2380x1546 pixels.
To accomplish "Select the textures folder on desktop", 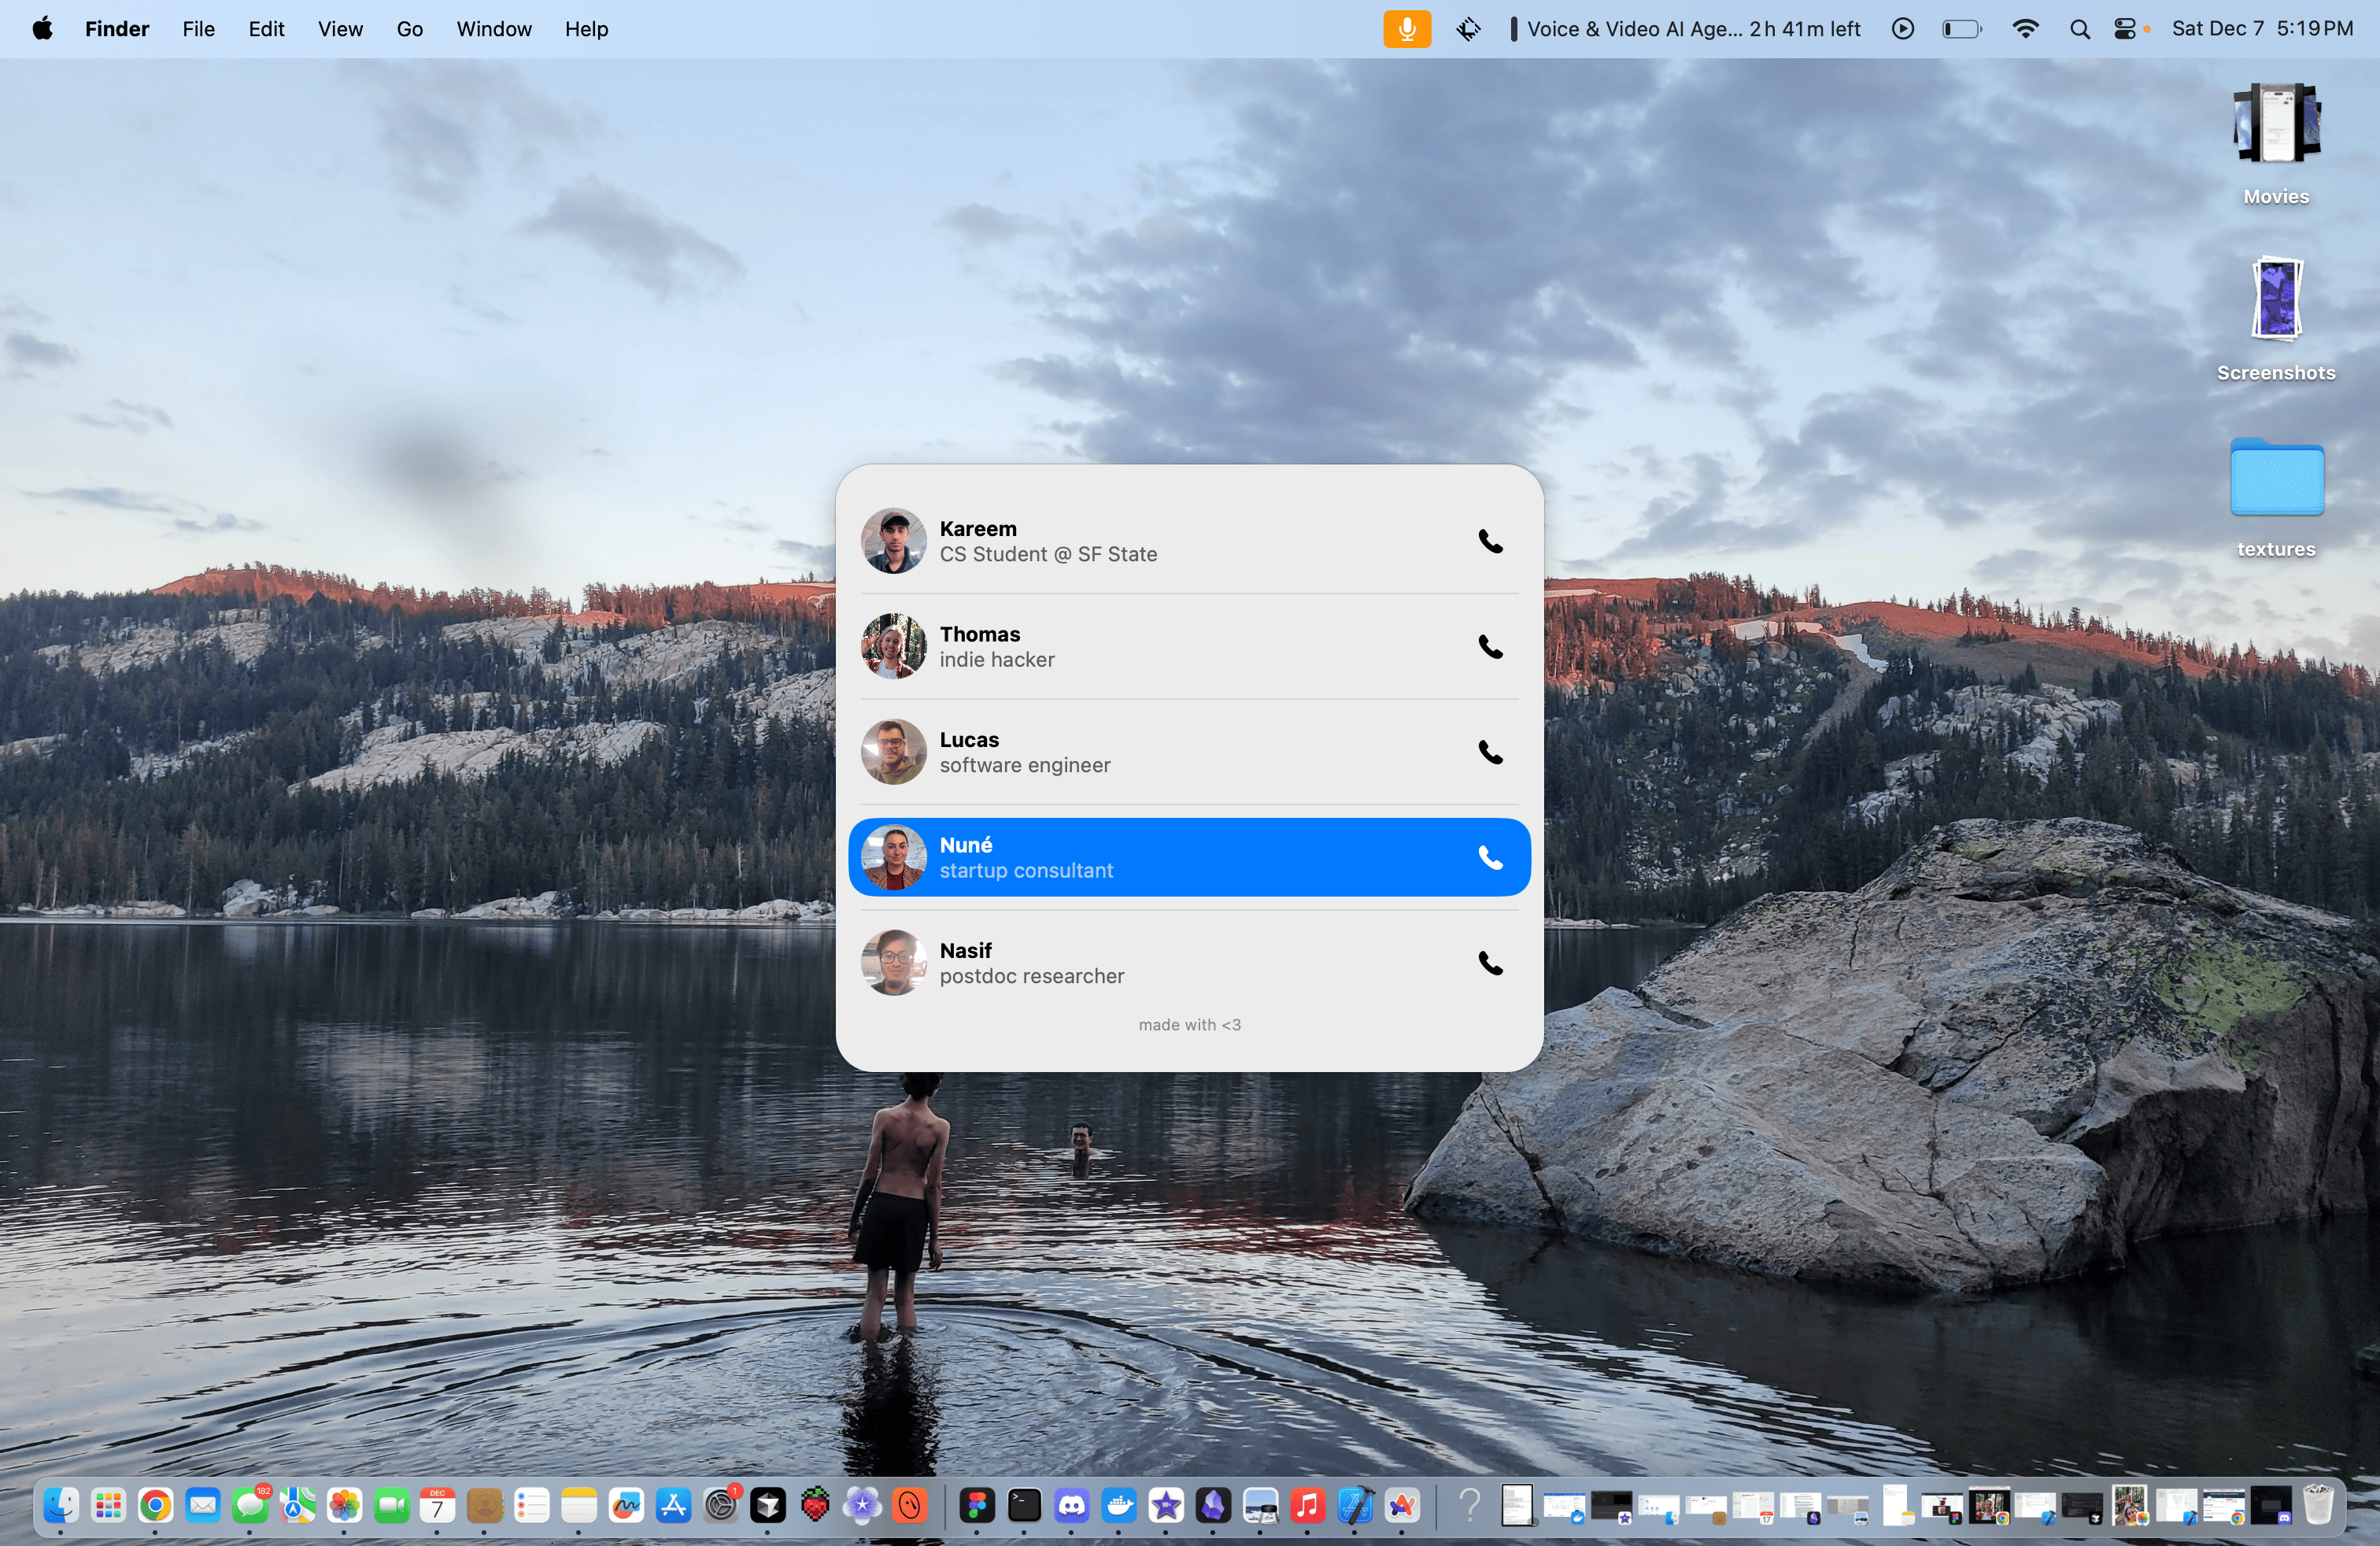I will click(x=2275, y=479).
